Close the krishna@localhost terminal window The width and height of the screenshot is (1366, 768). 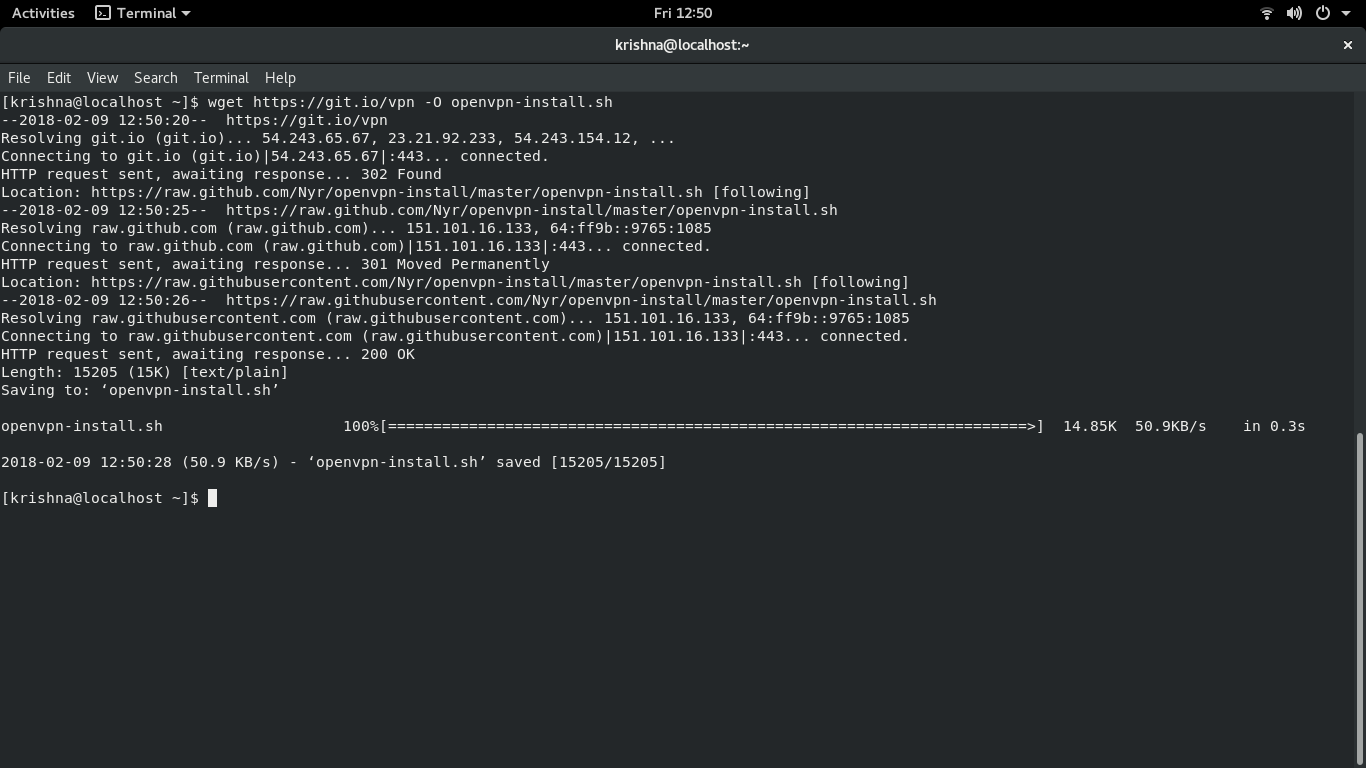[1347, 44]
